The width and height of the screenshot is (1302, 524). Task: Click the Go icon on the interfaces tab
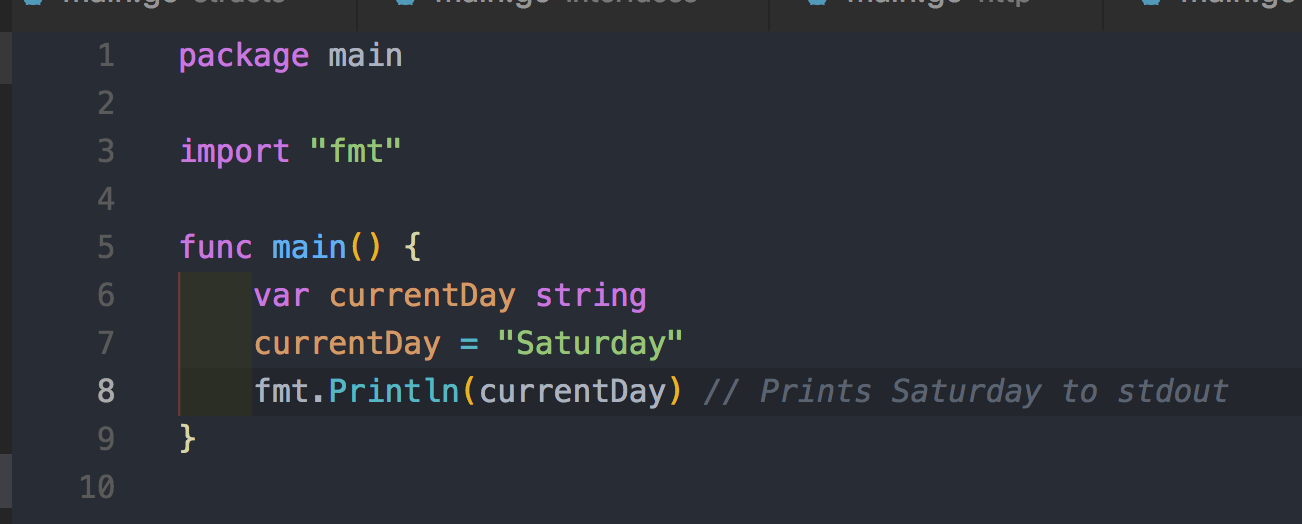404,3
